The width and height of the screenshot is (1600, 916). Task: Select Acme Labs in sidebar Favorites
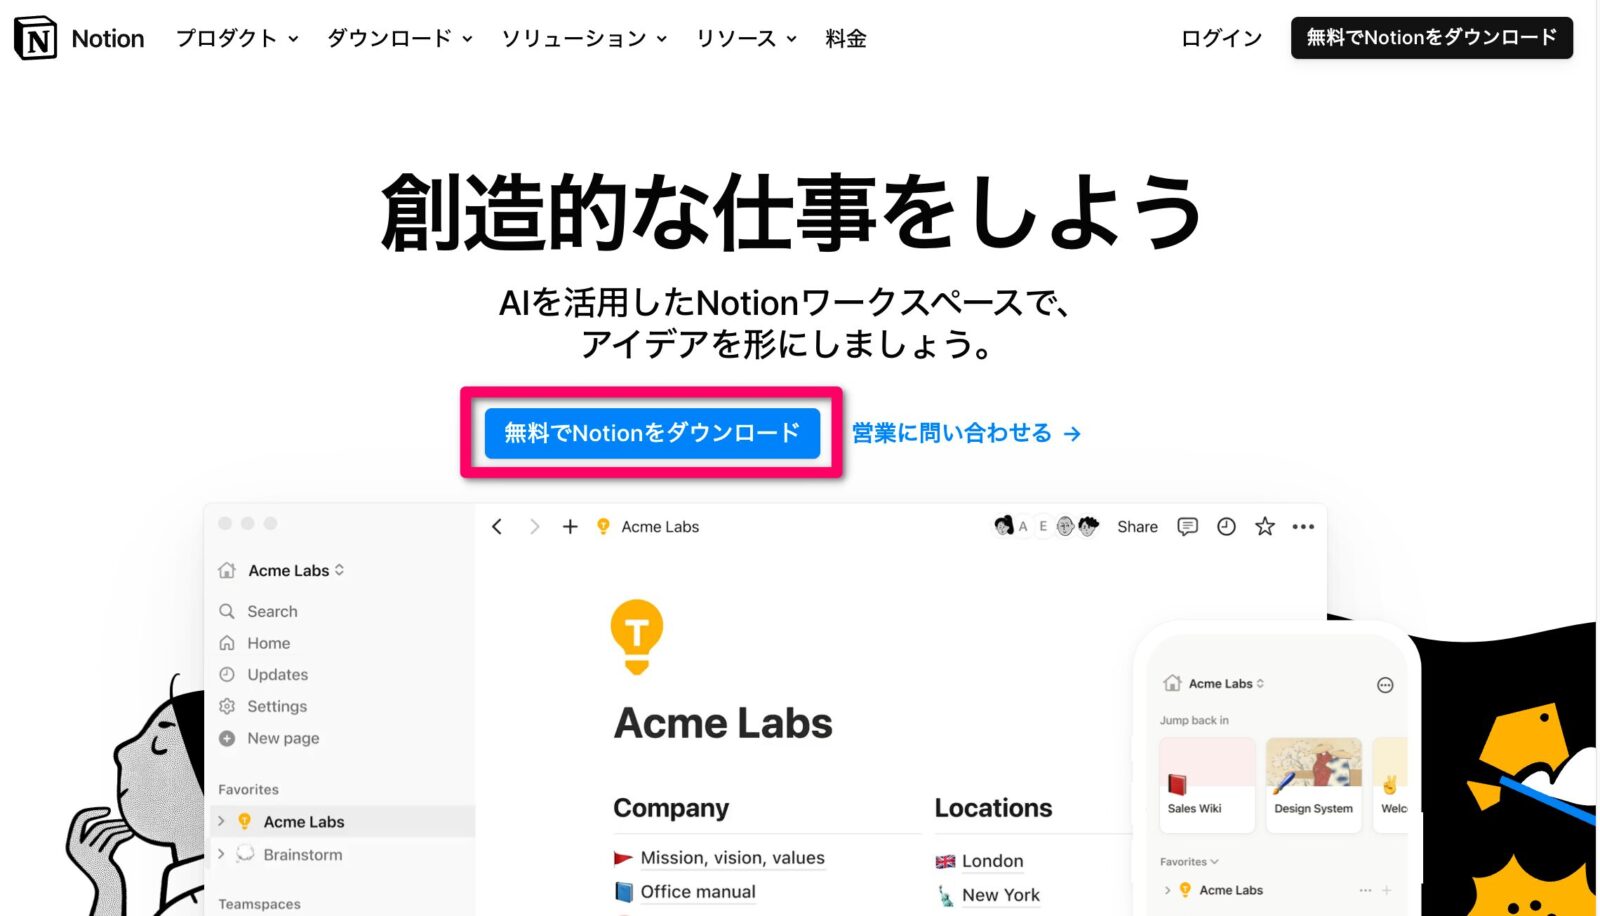(x=304, y=821)
